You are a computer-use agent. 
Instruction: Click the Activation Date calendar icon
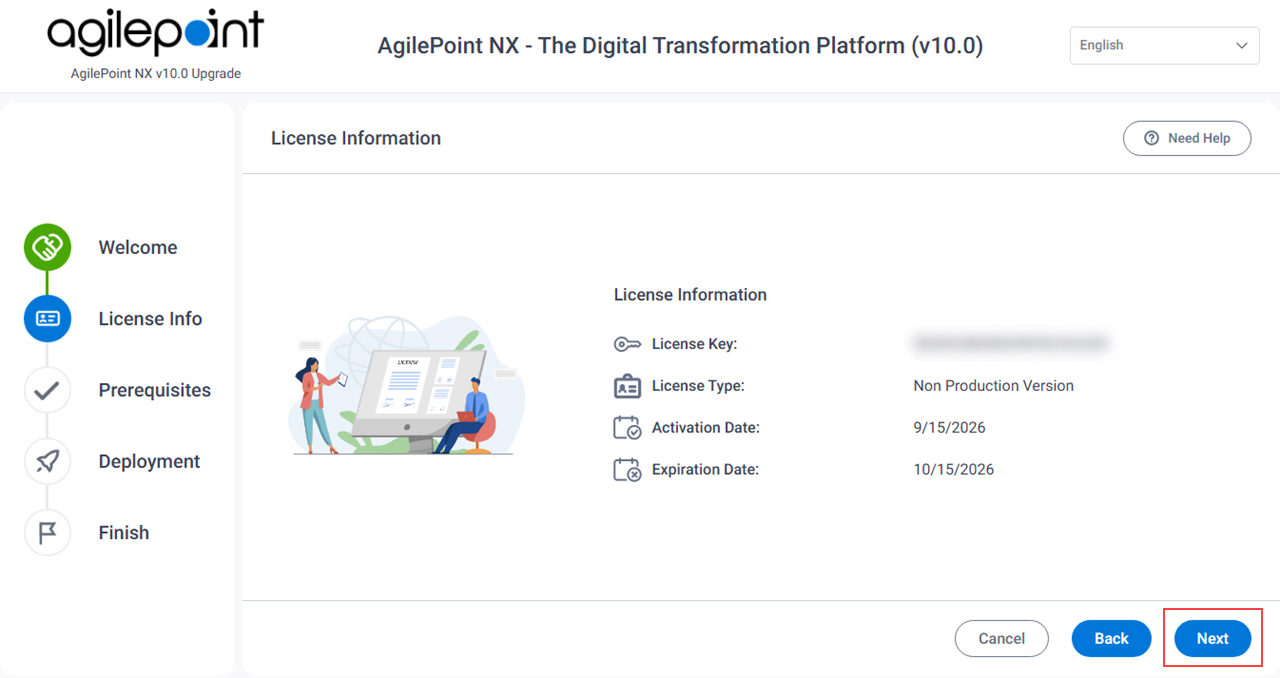pos(627,428)
